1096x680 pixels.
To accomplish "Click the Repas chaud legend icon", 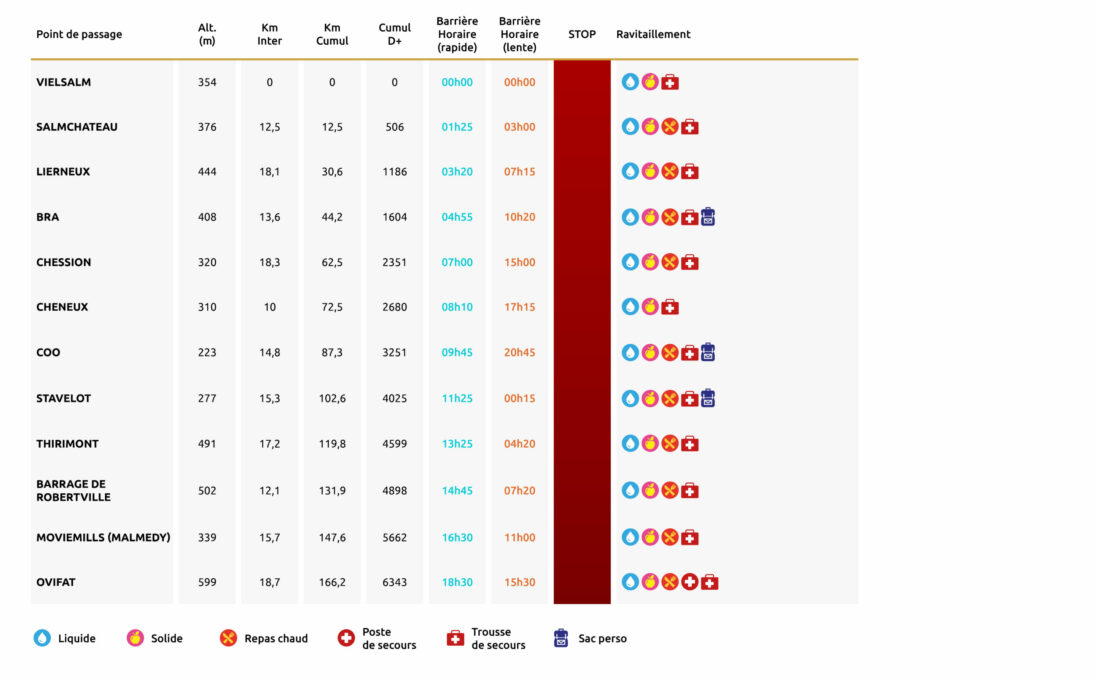I will (228, 638).
